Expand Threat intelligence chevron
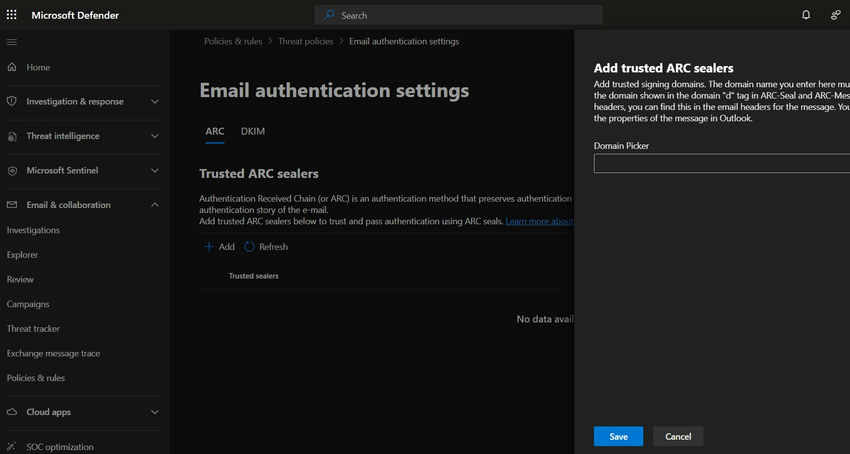 pos(154,136)
